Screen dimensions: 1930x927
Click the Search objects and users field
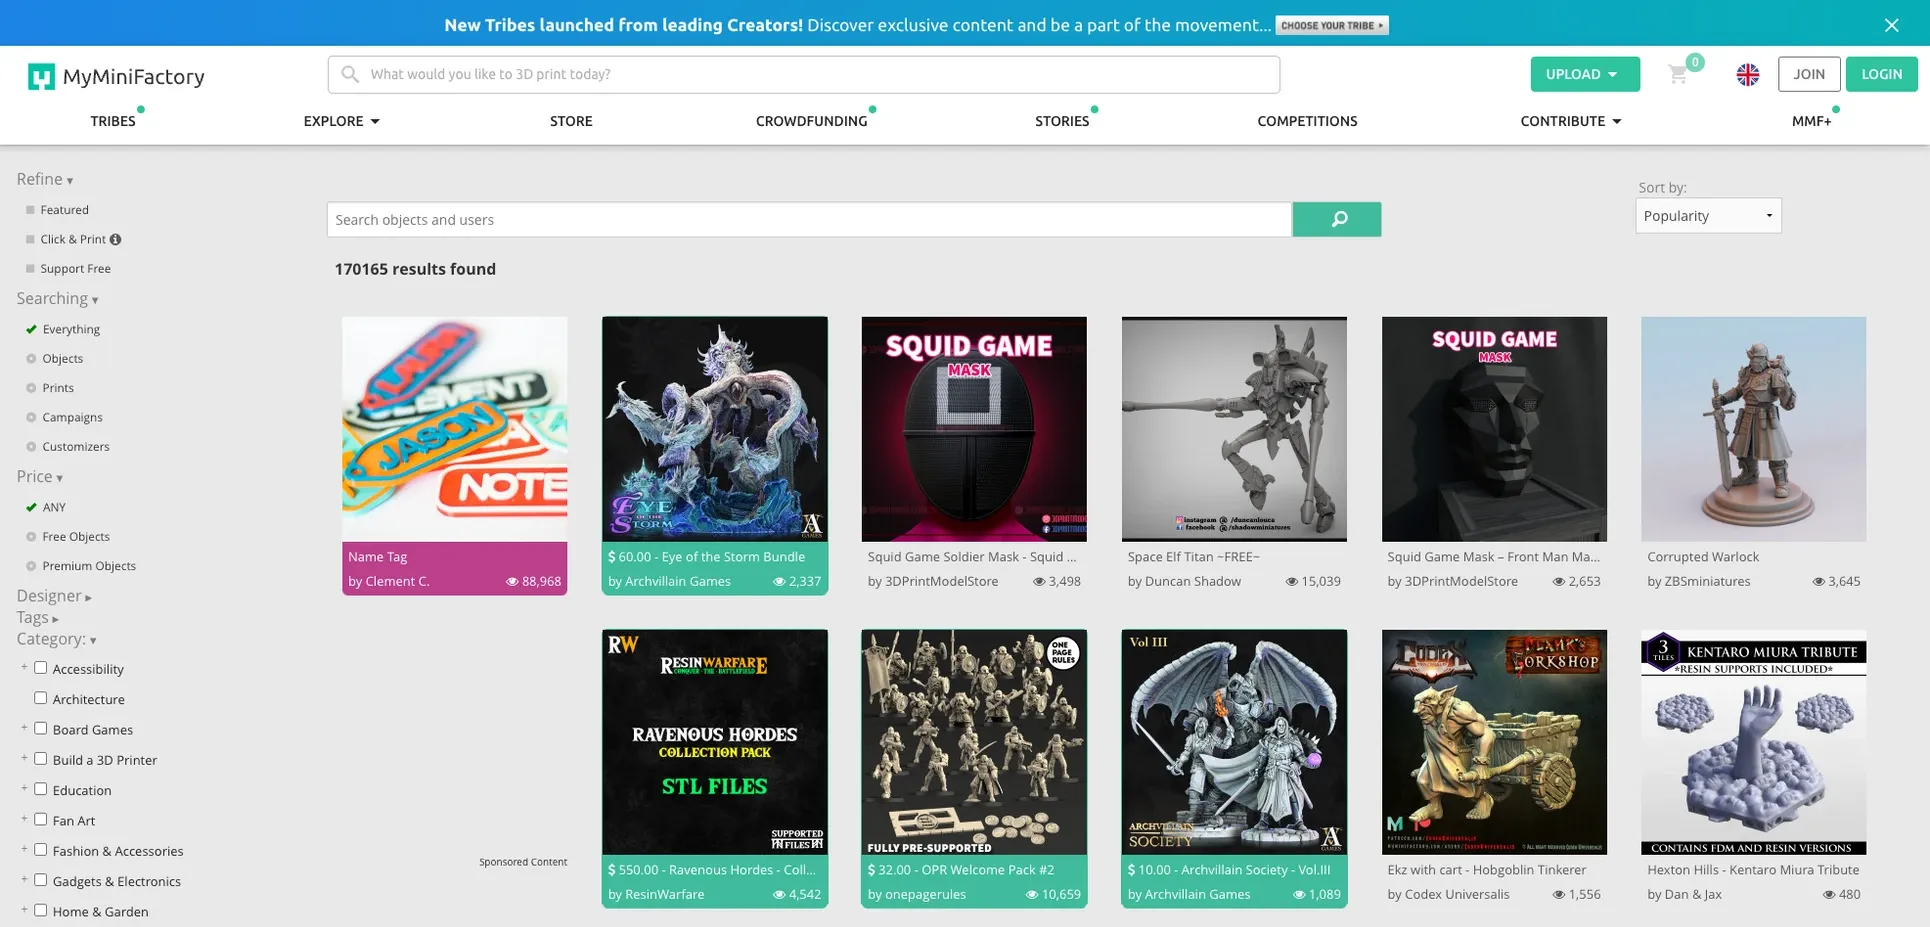coord(809,219)
